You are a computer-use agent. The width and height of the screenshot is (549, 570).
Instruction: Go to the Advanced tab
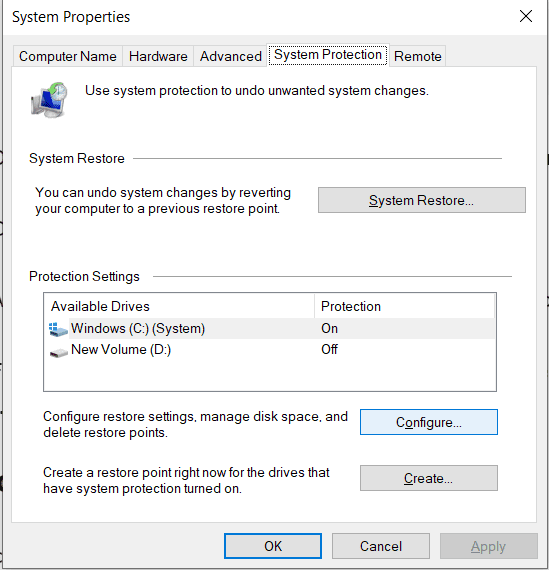231,56
